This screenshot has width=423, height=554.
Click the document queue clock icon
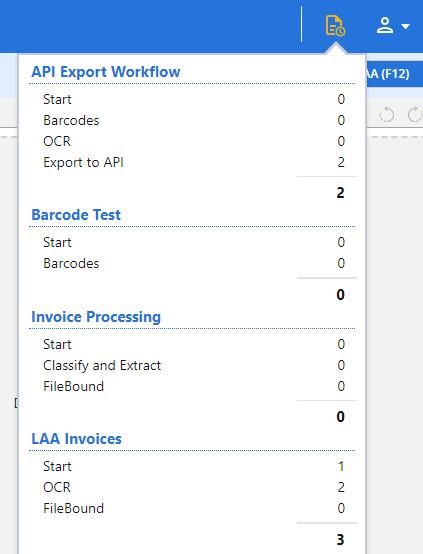[x=335, y=25]
